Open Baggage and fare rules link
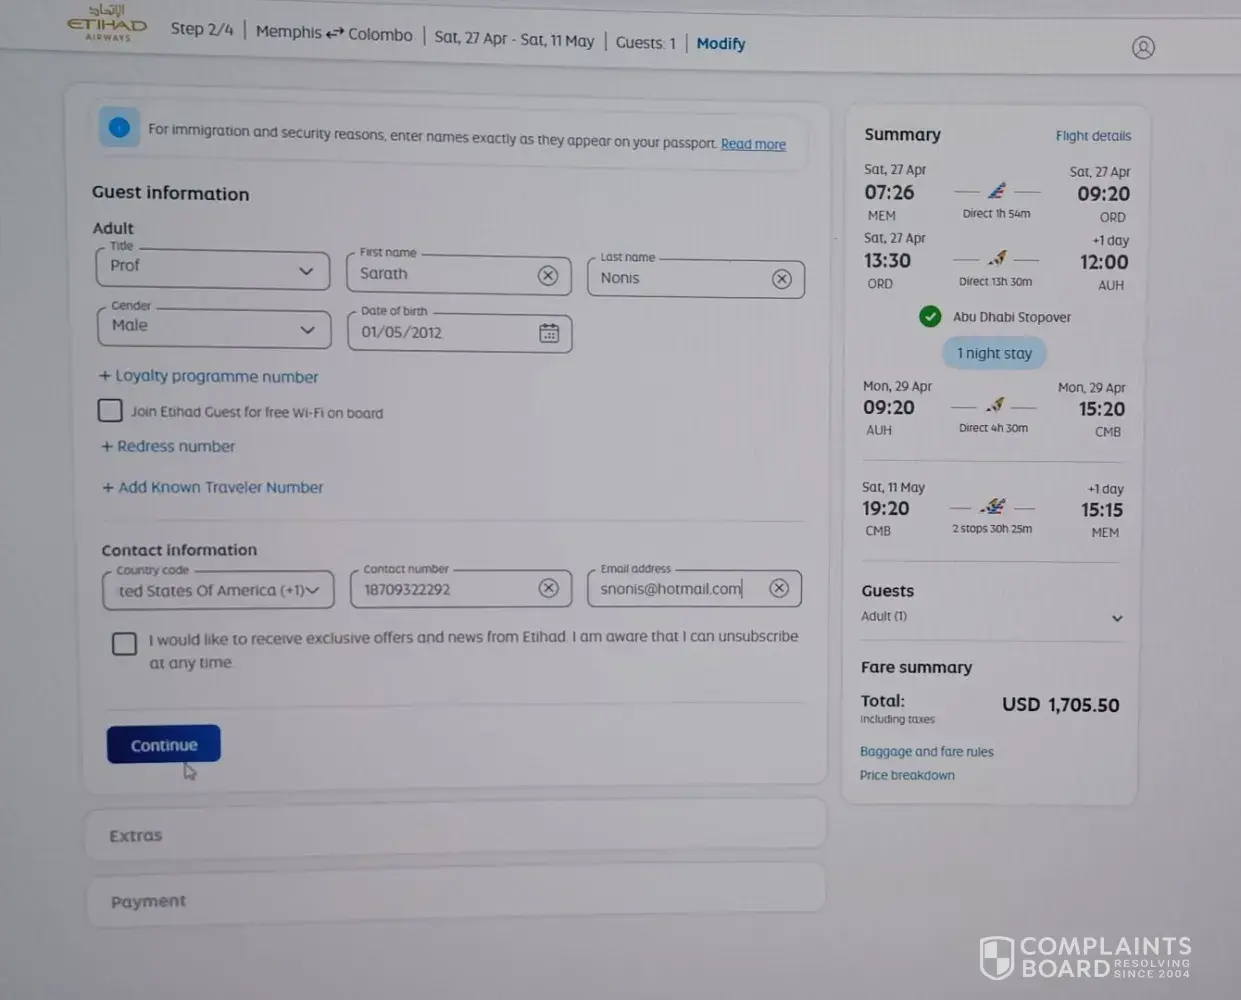This screenshot has width=1241, height=1000. tap(926, 751)
